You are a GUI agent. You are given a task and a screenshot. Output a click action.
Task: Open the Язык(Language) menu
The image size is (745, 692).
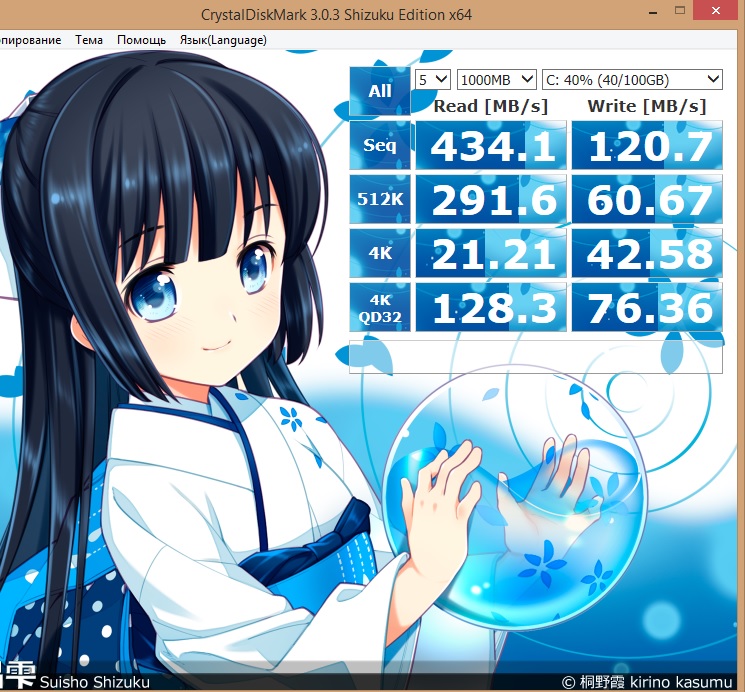[x=223, y=40]
